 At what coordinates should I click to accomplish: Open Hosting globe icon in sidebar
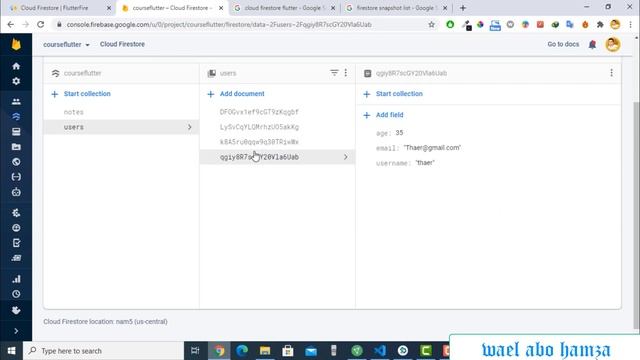click(x=16, y=162)
